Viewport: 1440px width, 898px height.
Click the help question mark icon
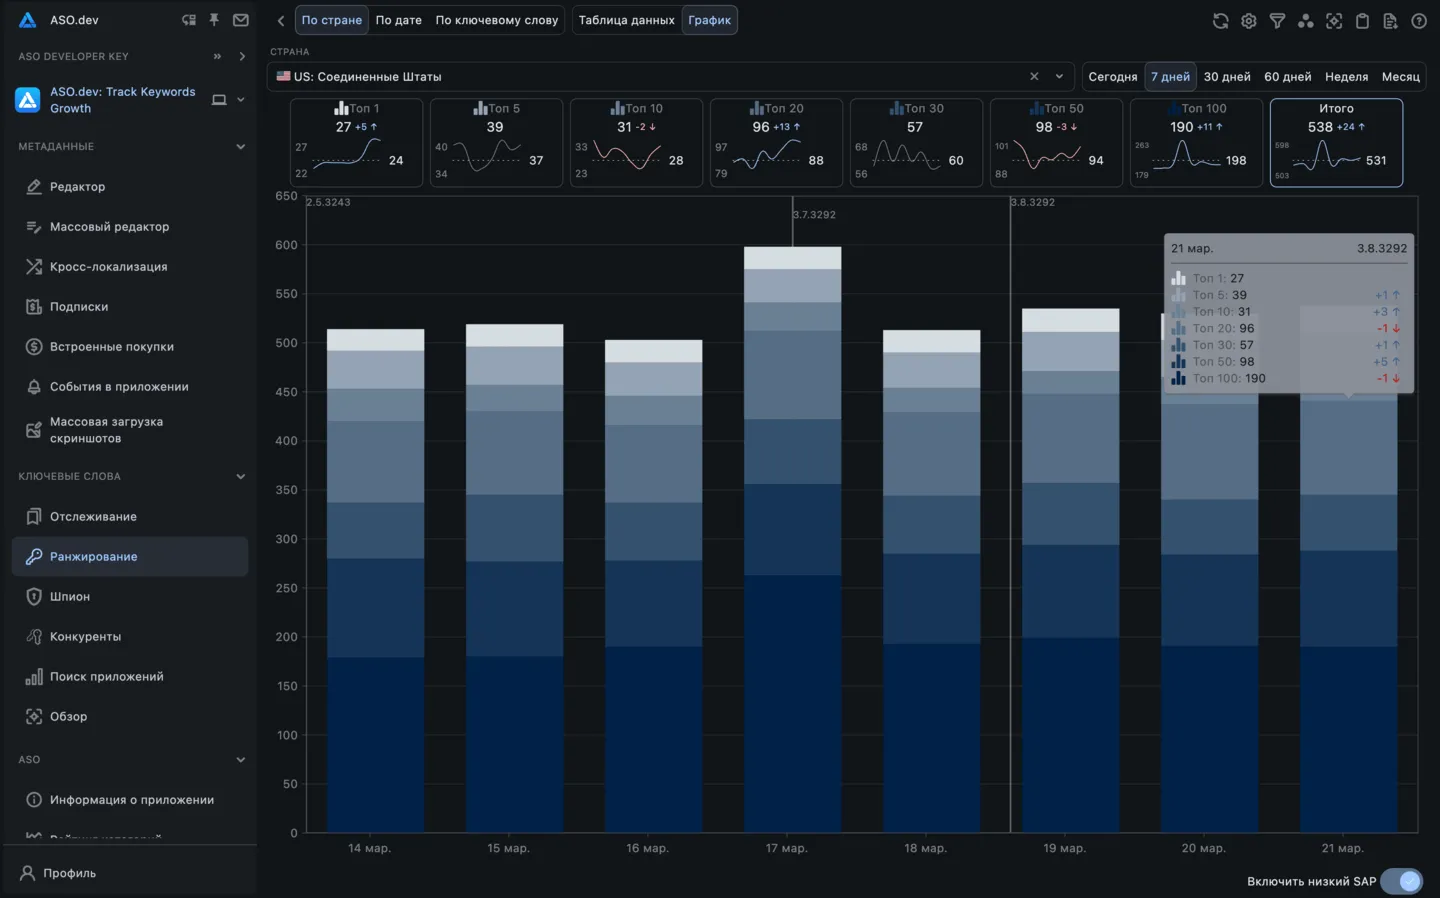tap(1418, 20)
